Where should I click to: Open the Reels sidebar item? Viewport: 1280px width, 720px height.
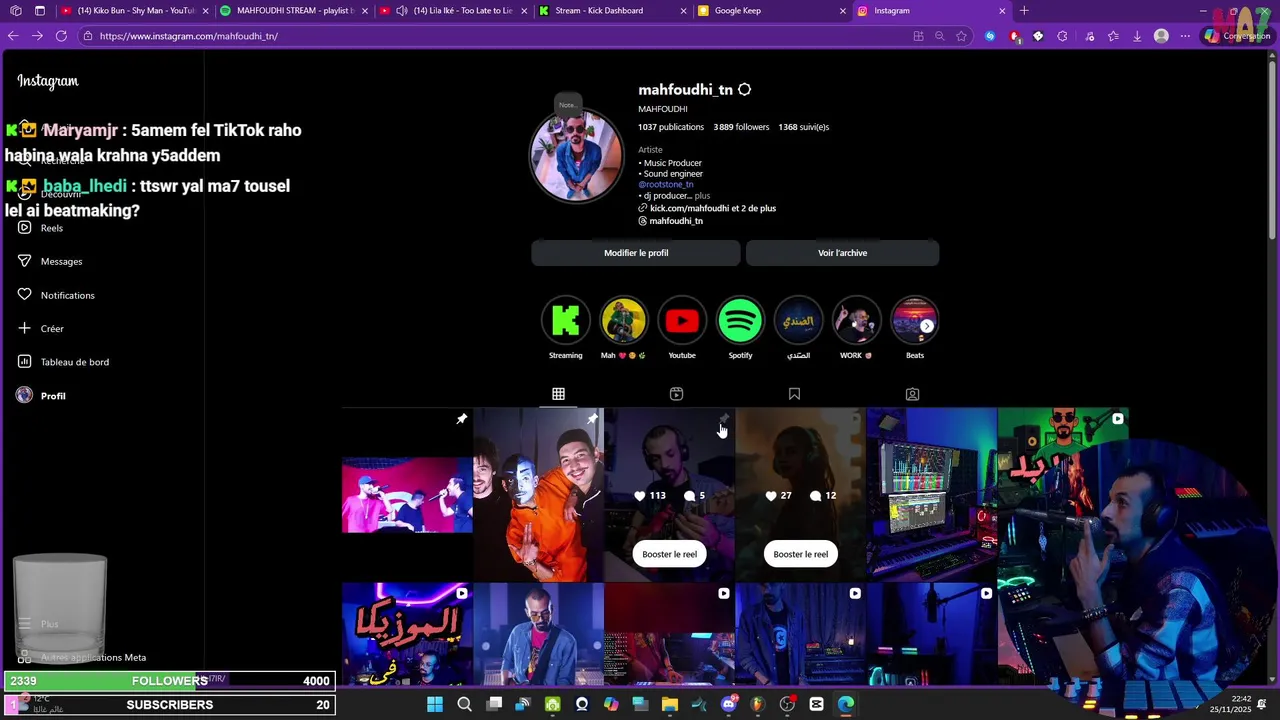(x=40, y=228)
